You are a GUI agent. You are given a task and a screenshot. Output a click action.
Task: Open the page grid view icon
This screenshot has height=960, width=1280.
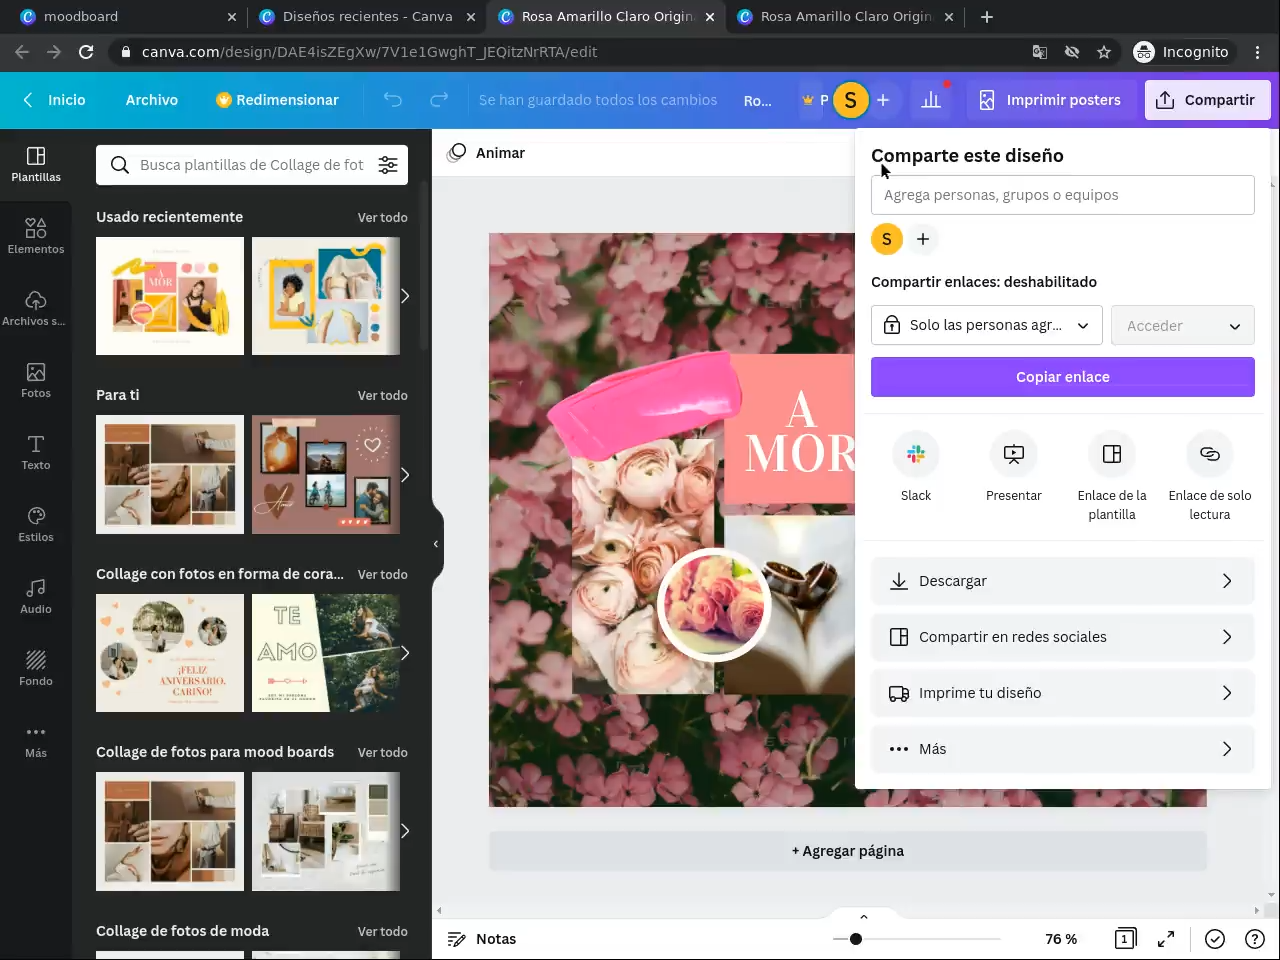pyautogui.click(x=1125, y=939)
